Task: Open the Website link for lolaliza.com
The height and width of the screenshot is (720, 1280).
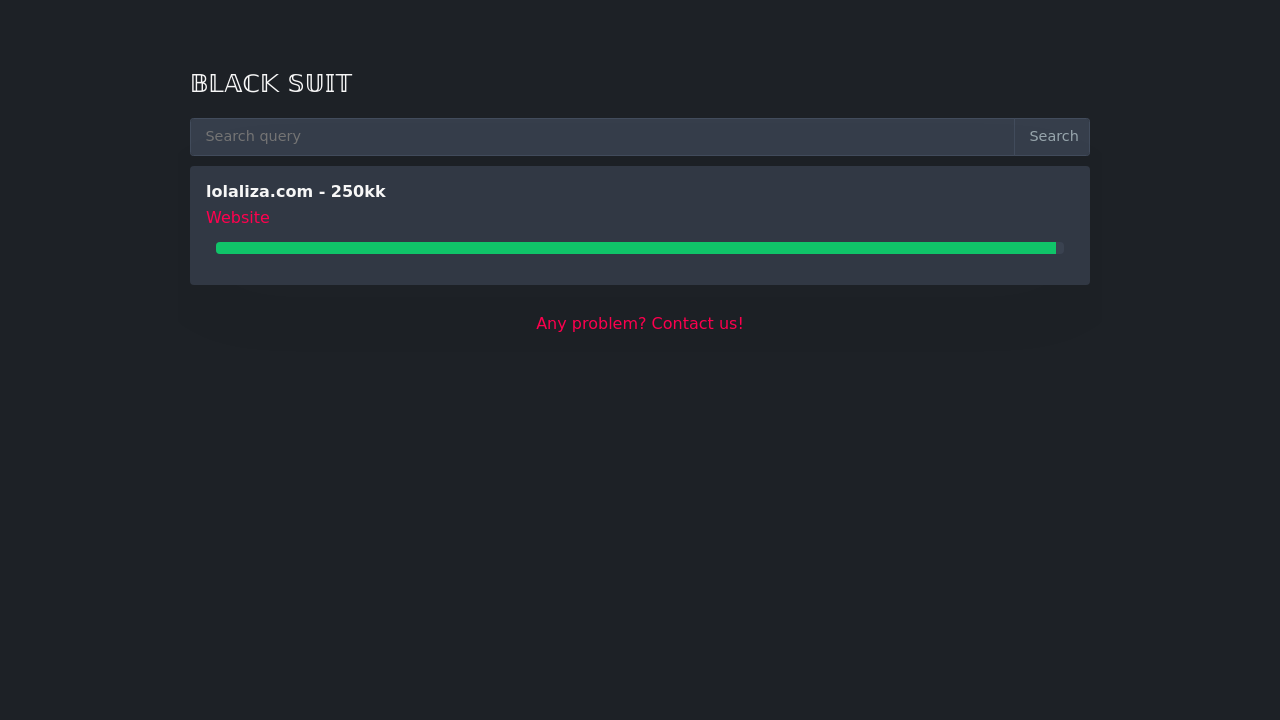Action: click(x=238, y=218)
